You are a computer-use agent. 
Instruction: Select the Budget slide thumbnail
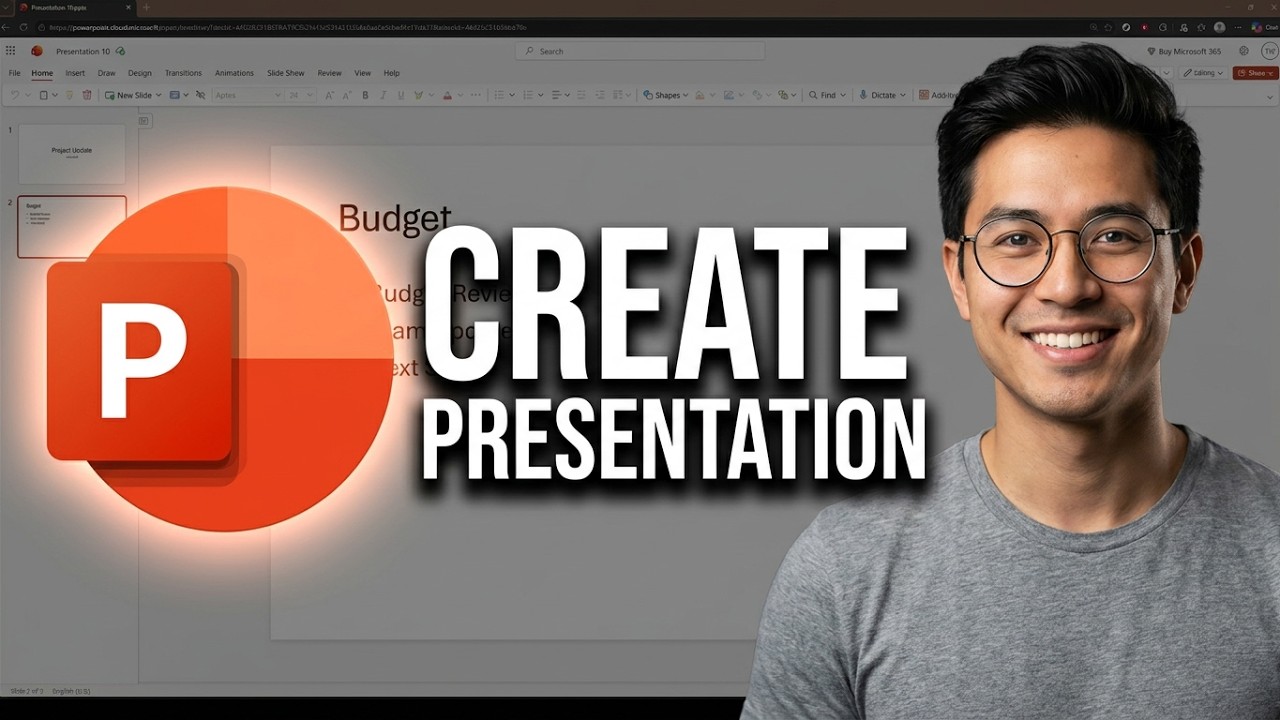(72, 226)
